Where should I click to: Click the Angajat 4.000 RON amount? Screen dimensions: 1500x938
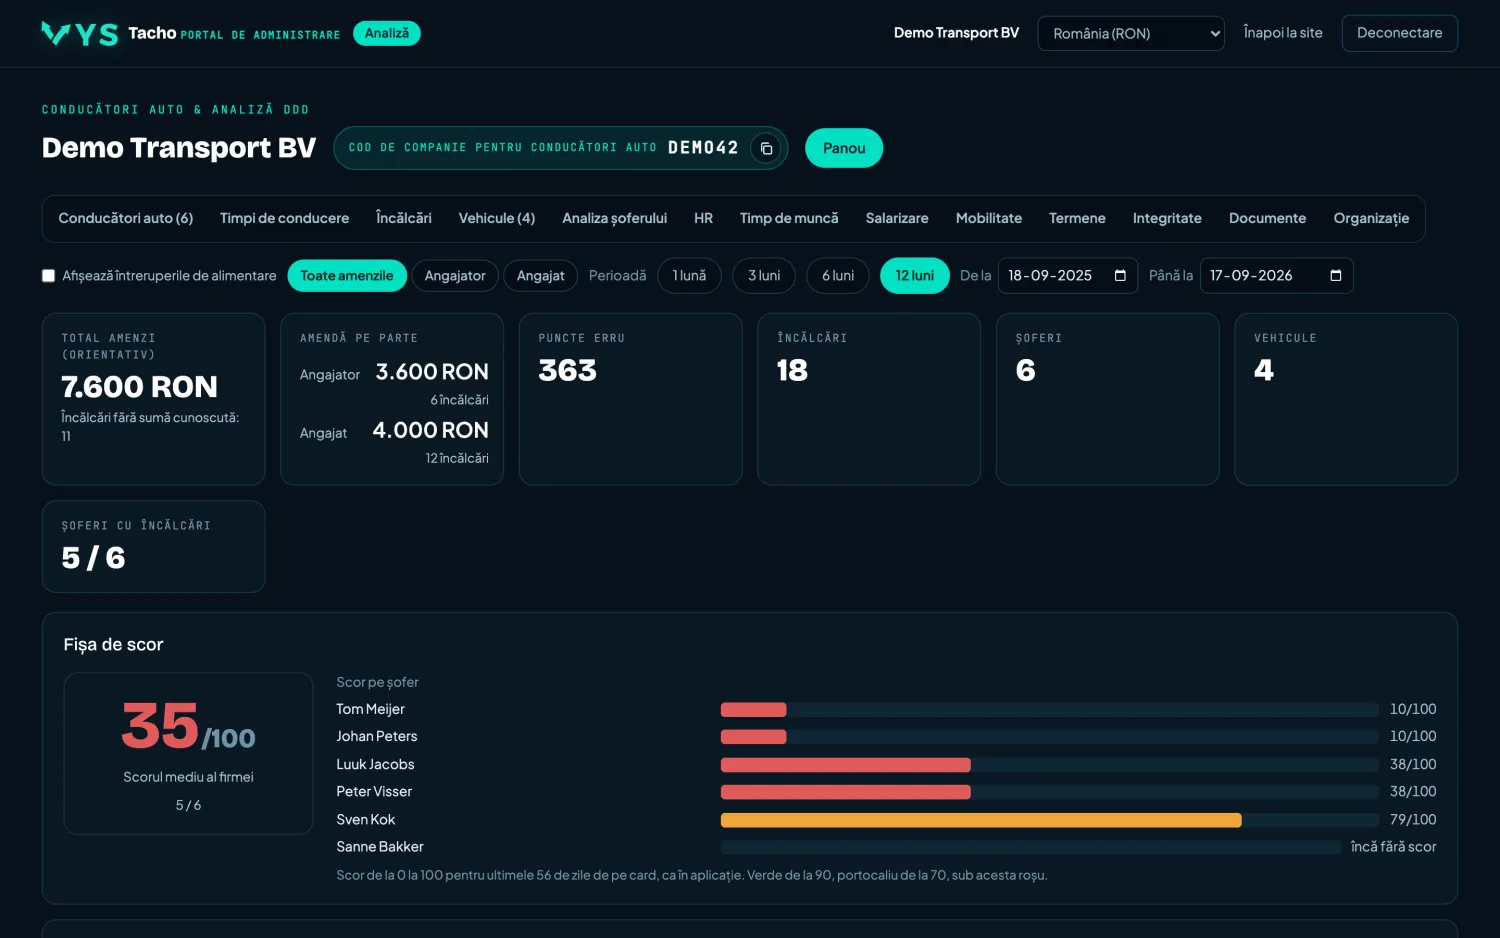pos(430,430)
